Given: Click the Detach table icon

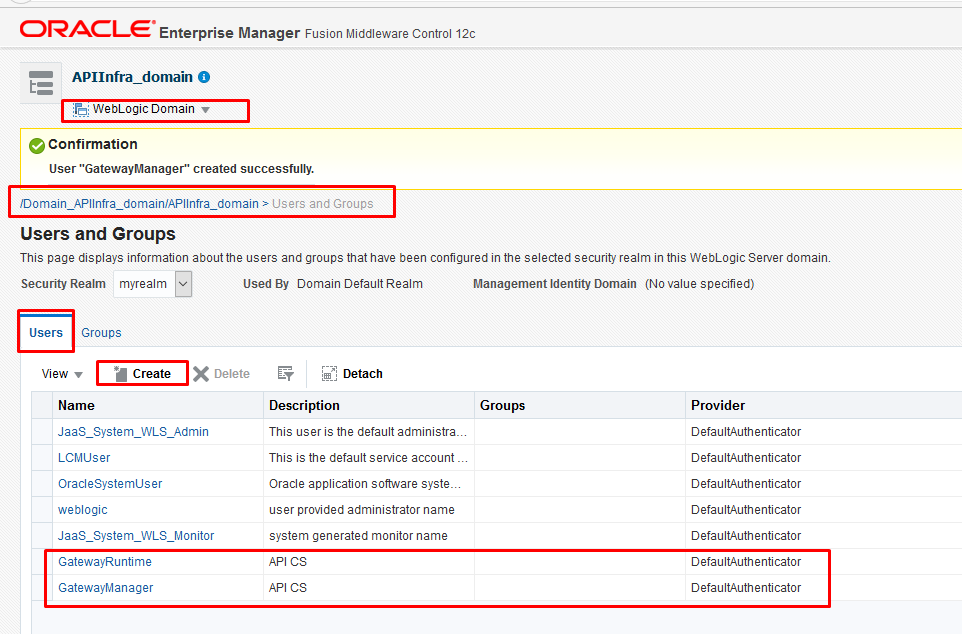Looking at the screenshot, I should (329, 374).
